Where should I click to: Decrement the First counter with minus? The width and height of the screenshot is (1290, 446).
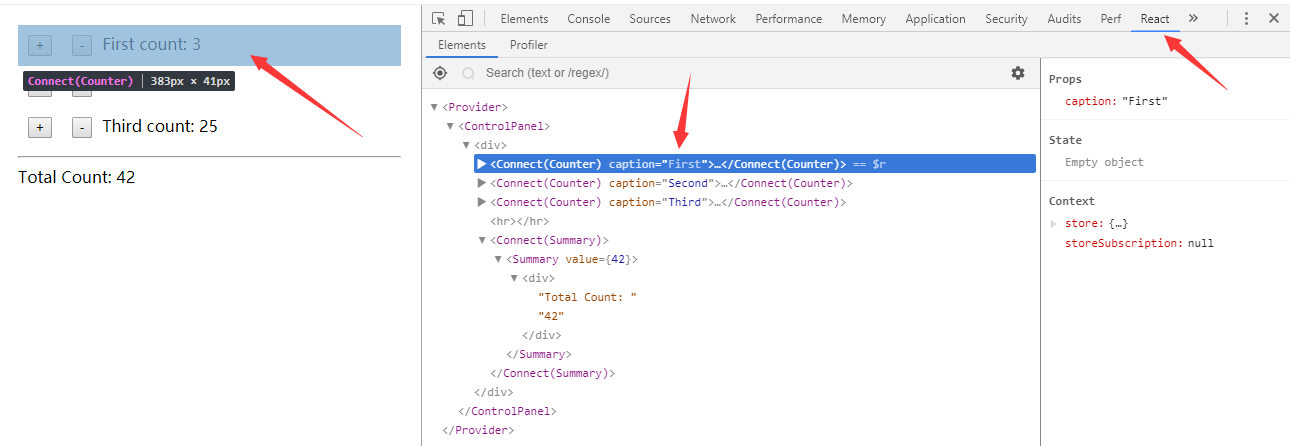coord(82,45)
